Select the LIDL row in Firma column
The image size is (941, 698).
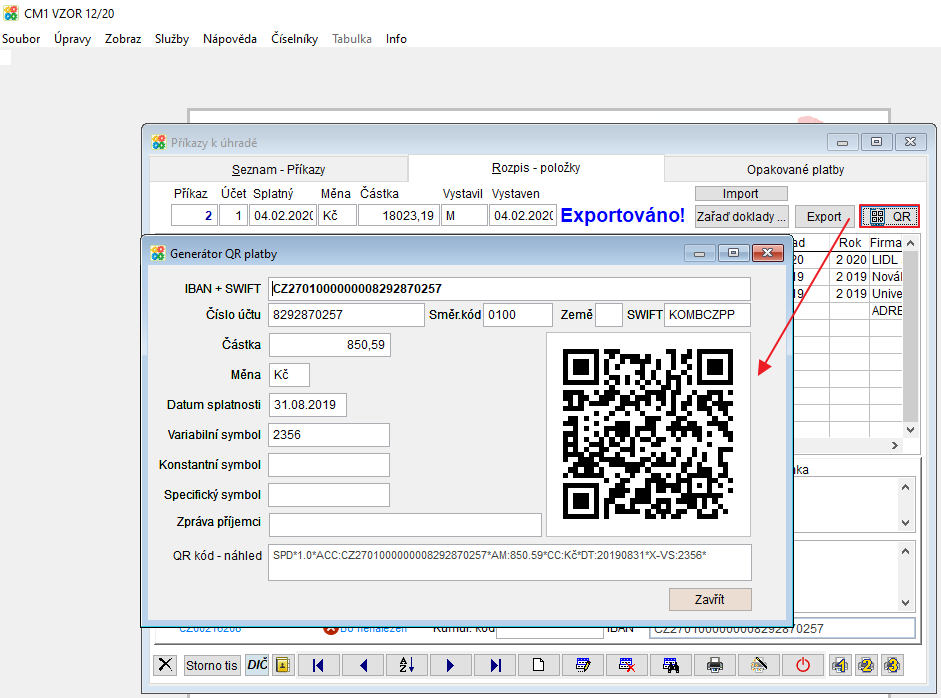[x=886, y=260]
